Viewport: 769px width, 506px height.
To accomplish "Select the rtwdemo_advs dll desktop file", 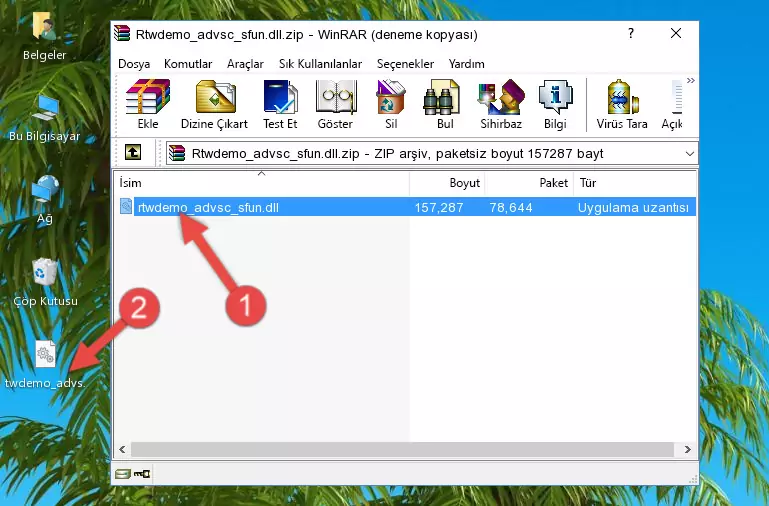I will point(45,365).
